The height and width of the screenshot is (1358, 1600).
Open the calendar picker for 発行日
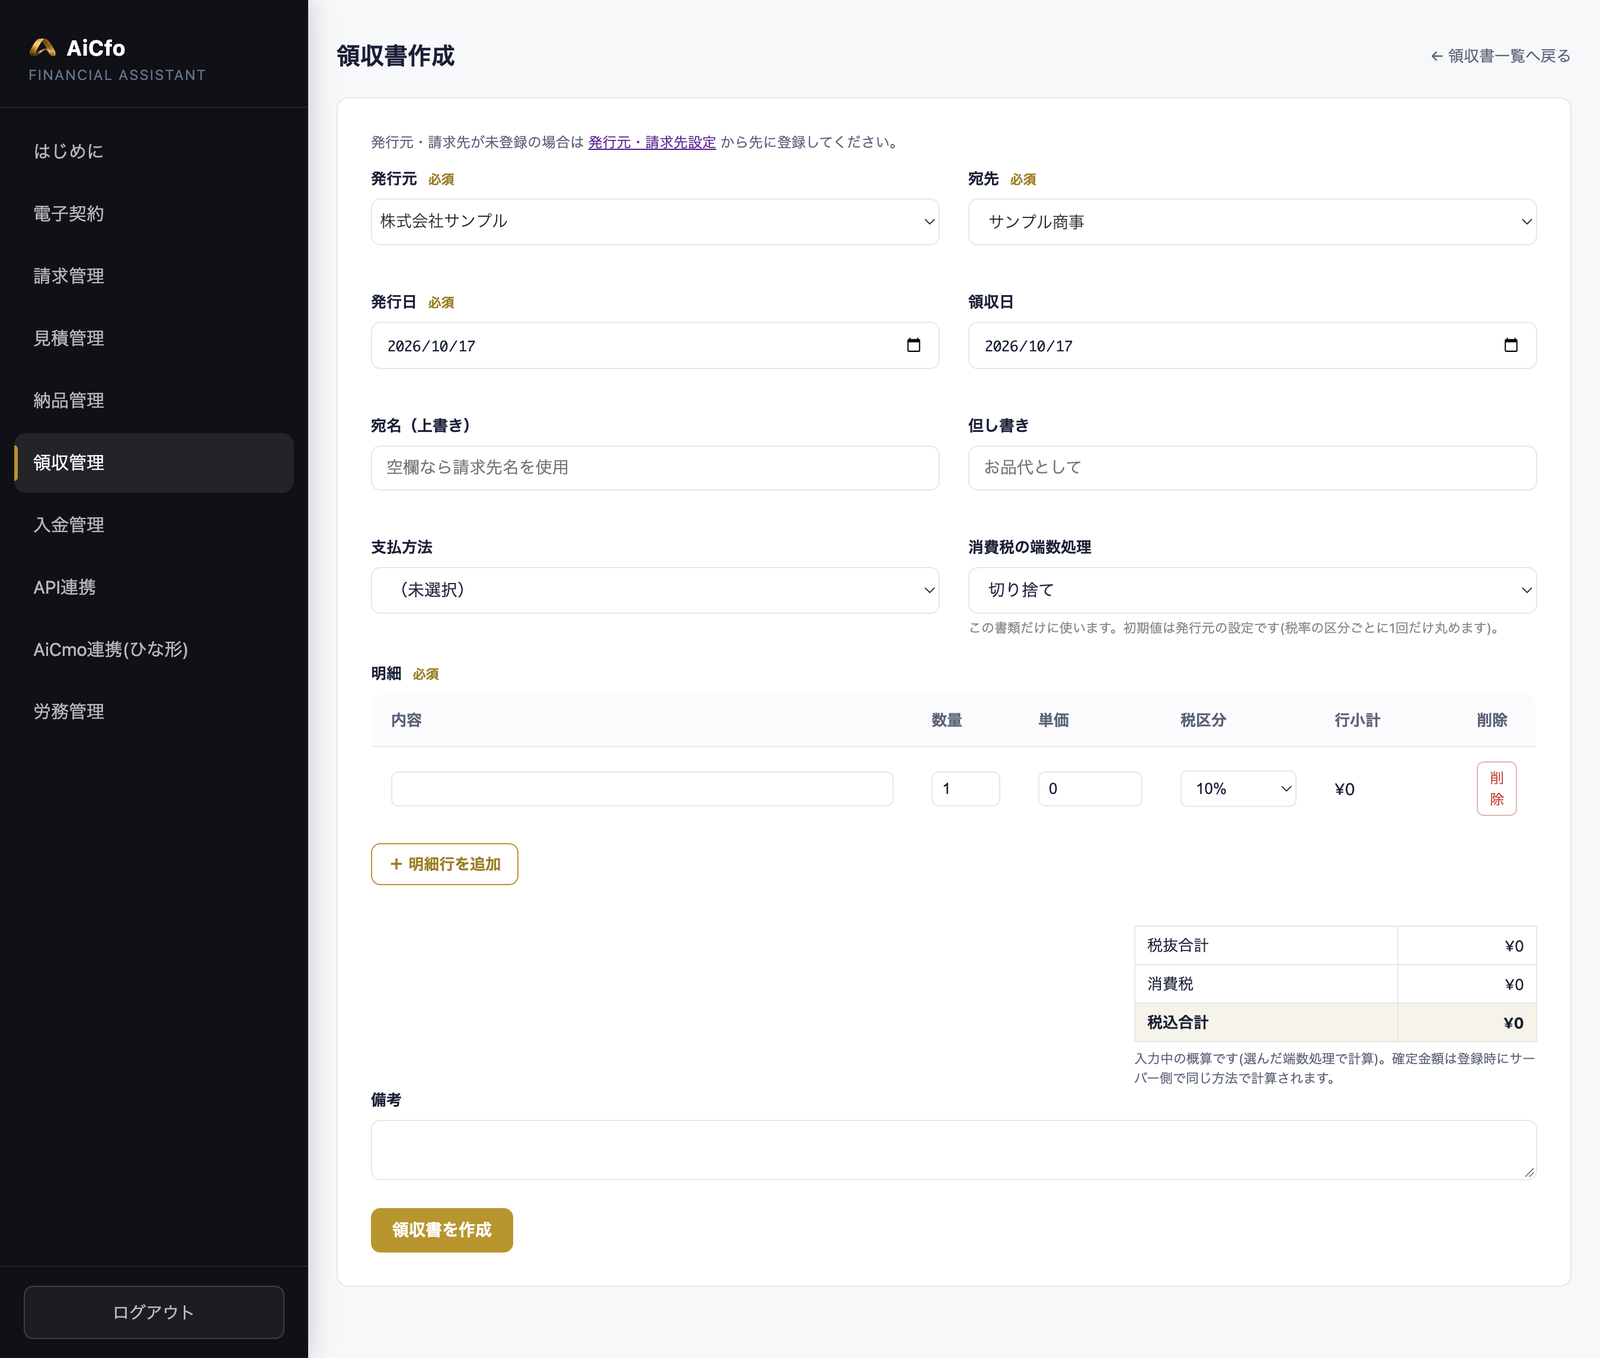click(913, 345)
